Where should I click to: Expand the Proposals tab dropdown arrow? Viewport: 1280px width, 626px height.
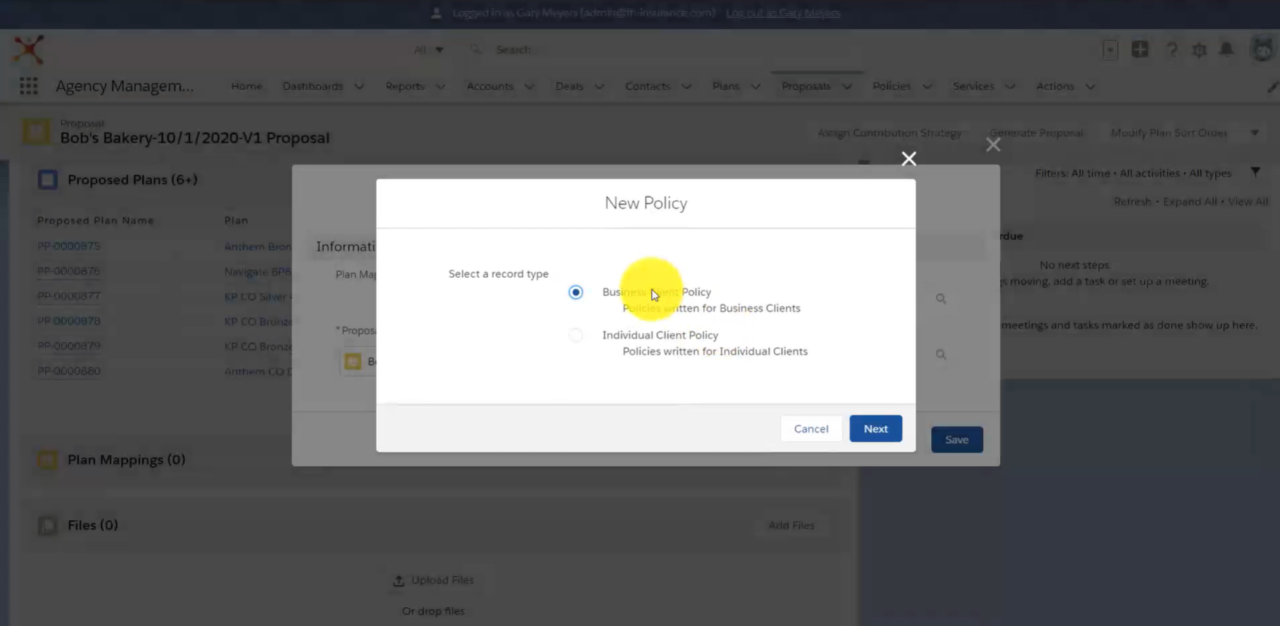846,86
